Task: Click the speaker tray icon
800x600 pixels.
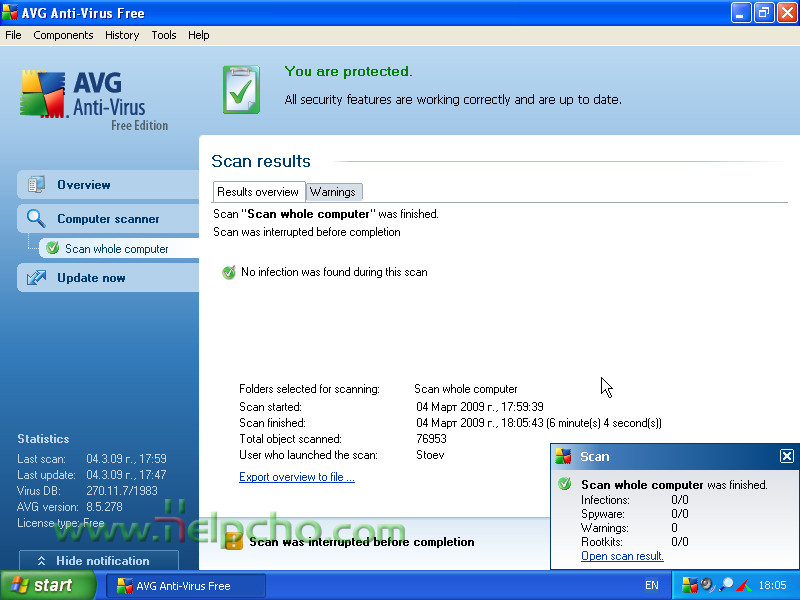Action: [708, 585]
